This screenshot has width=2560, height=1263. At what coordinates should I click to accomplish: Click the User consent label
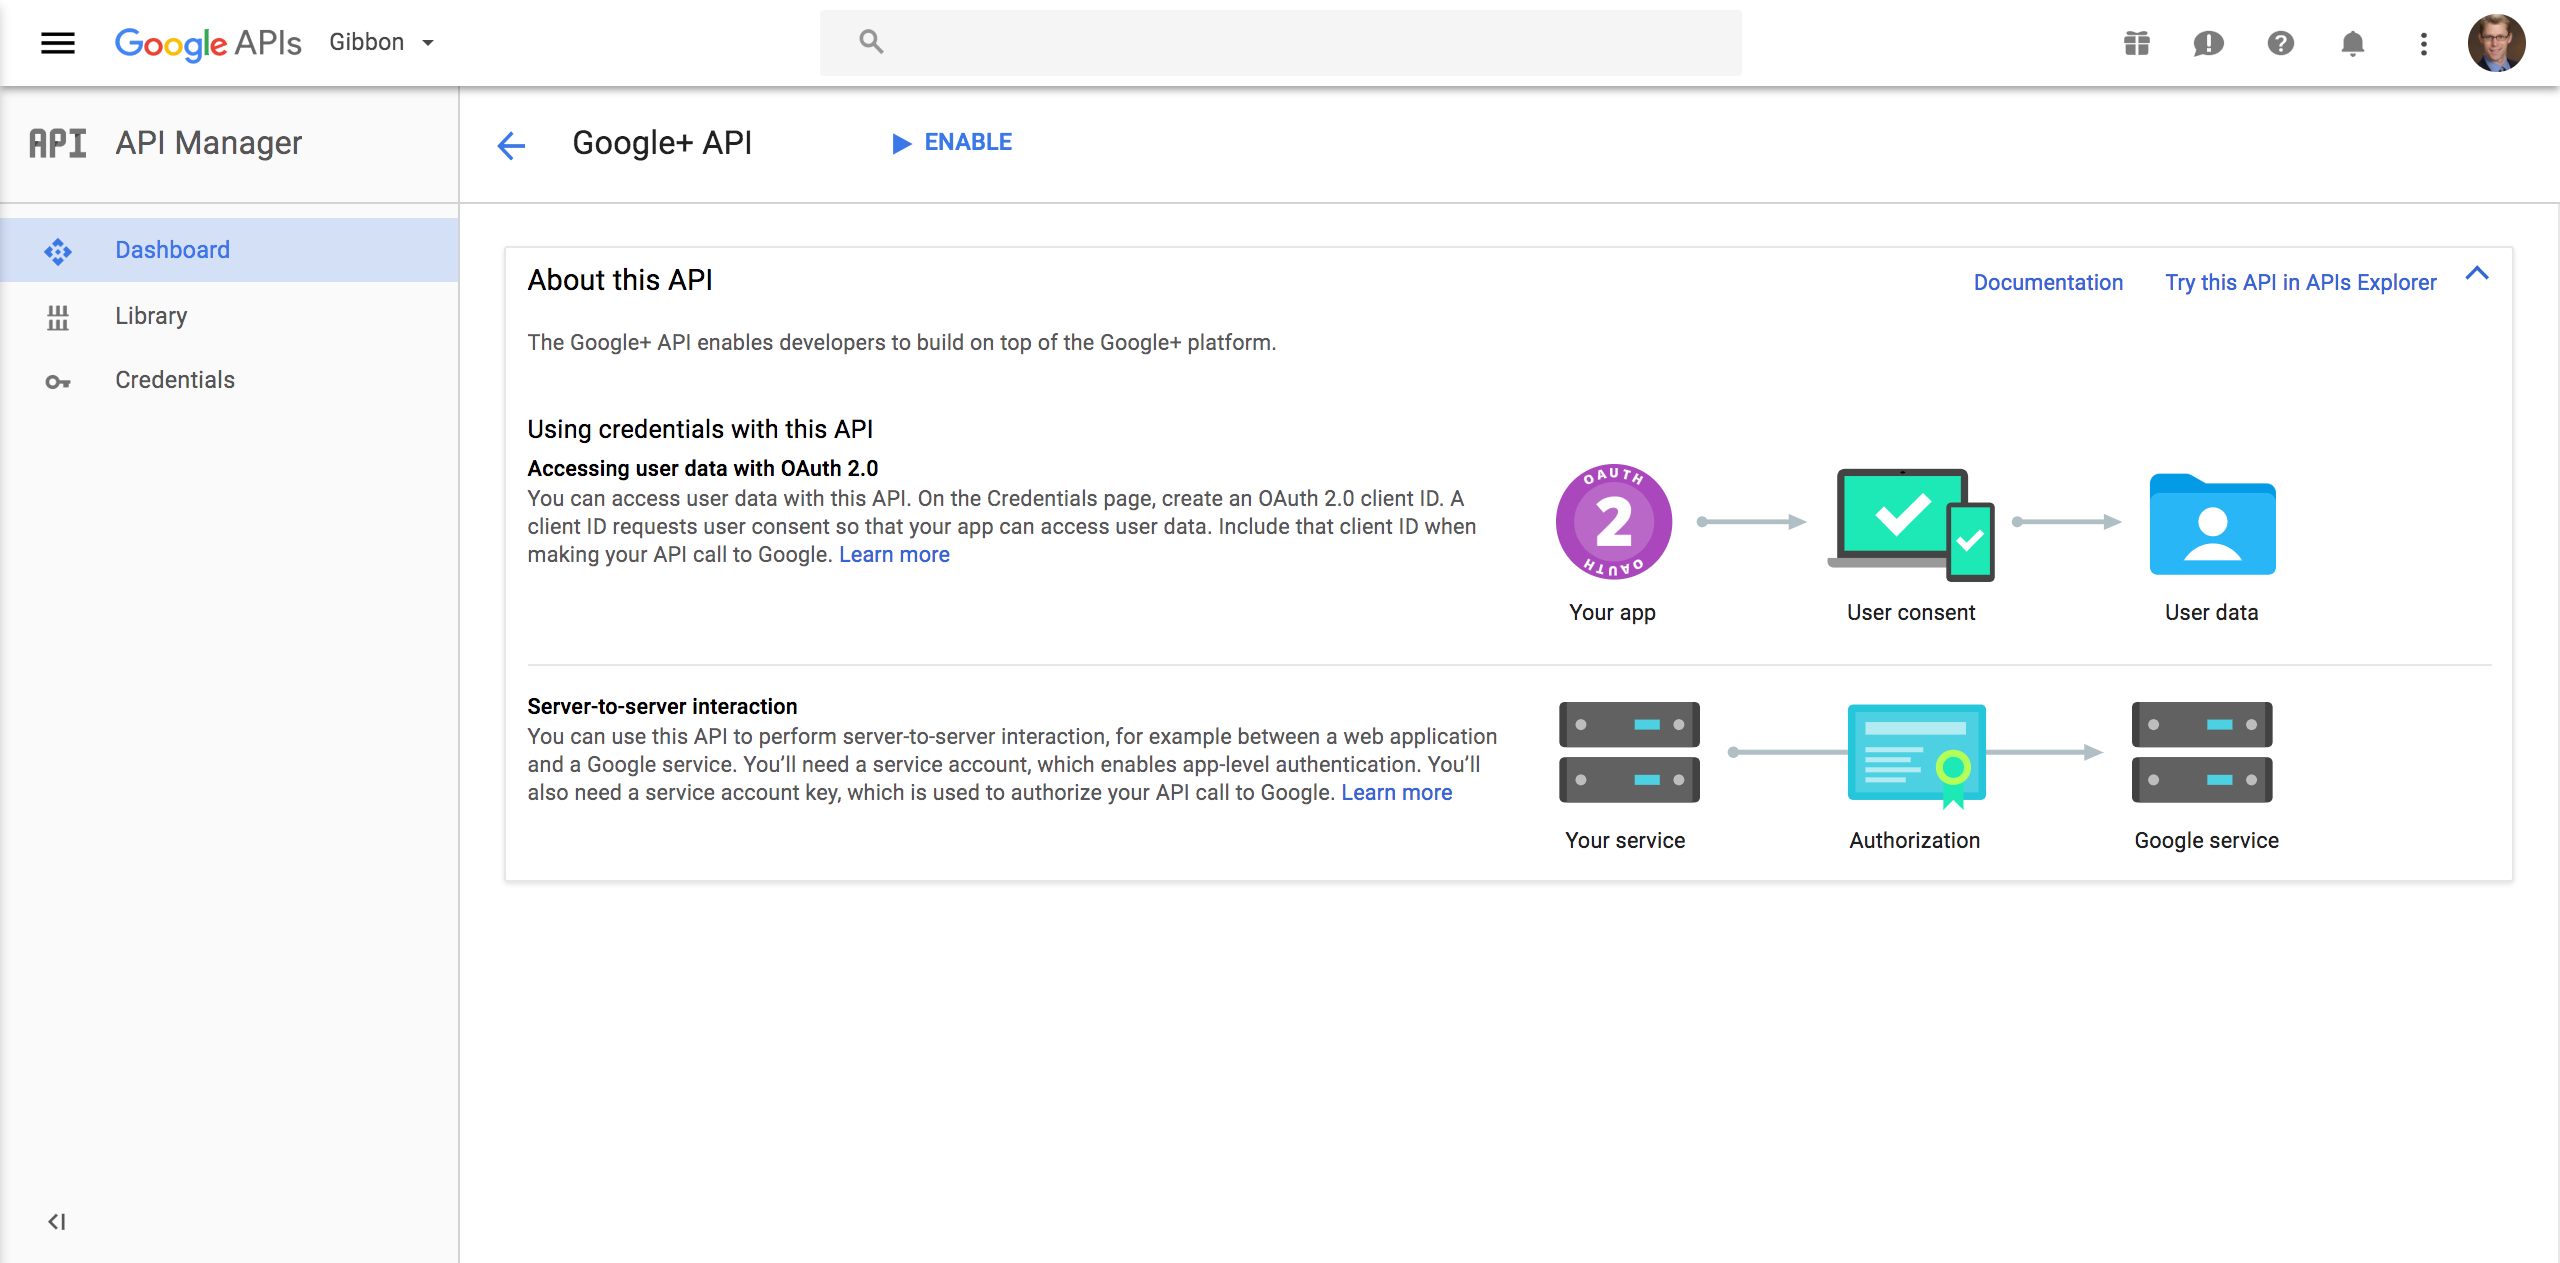[x=1910, y=612]
